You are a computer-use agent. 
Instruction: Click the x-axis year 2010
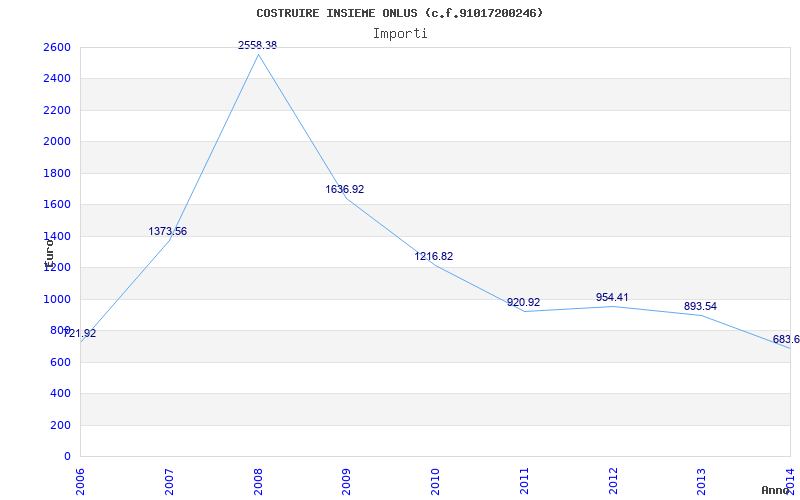coord(436,482)
